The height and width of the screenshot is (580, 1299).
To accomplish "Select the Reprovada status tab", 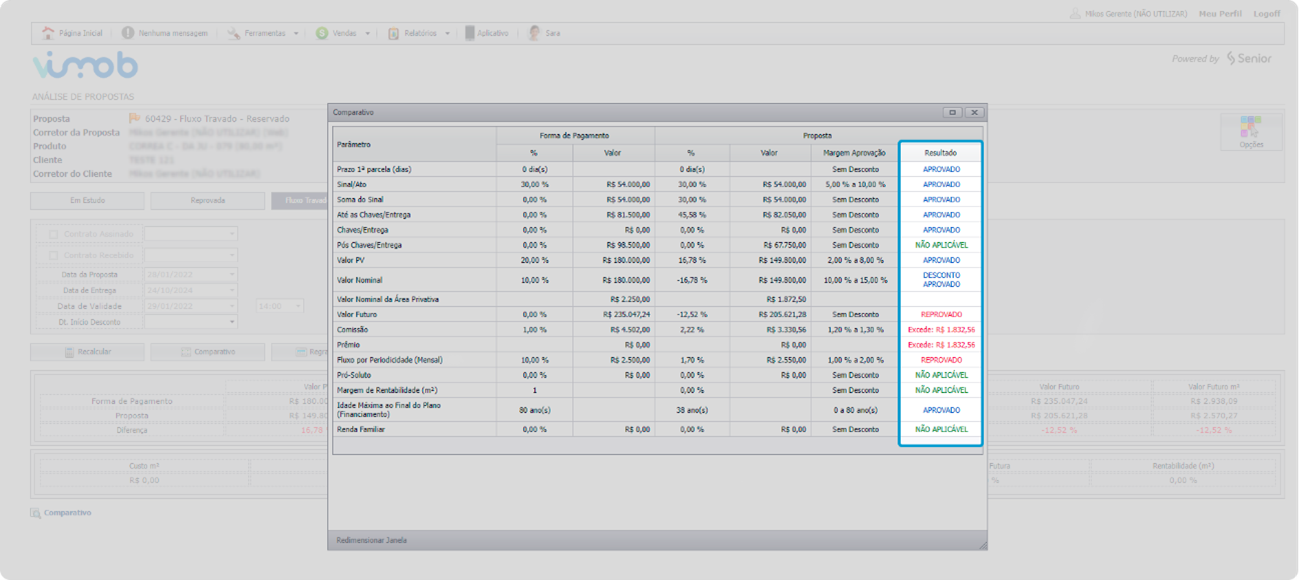I will pyautogui.click(x=207, y=200).
